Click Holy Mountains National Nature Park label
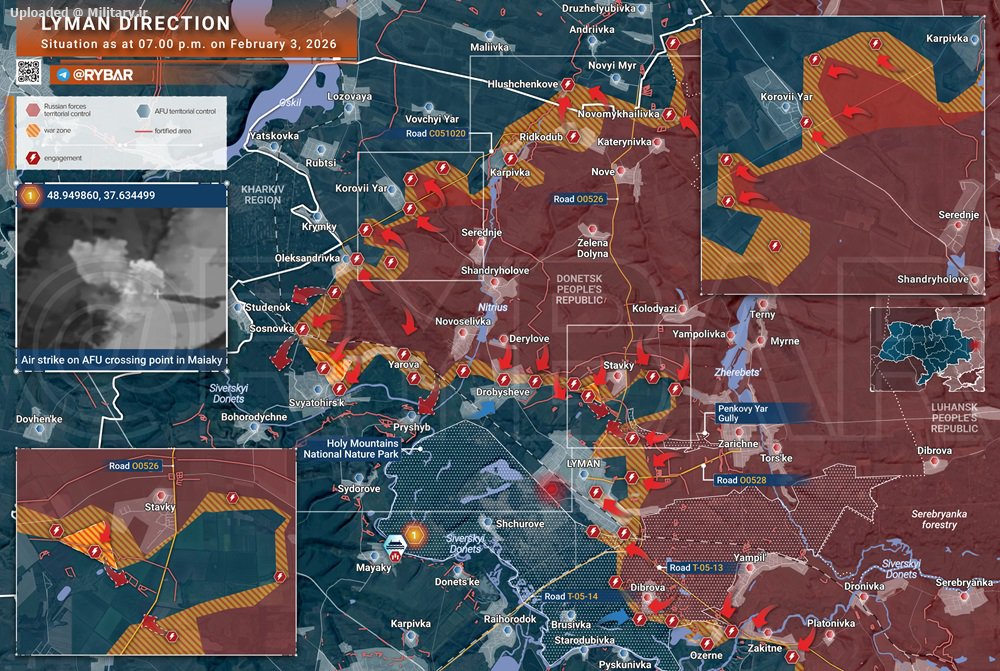 (x=351, y=448)
